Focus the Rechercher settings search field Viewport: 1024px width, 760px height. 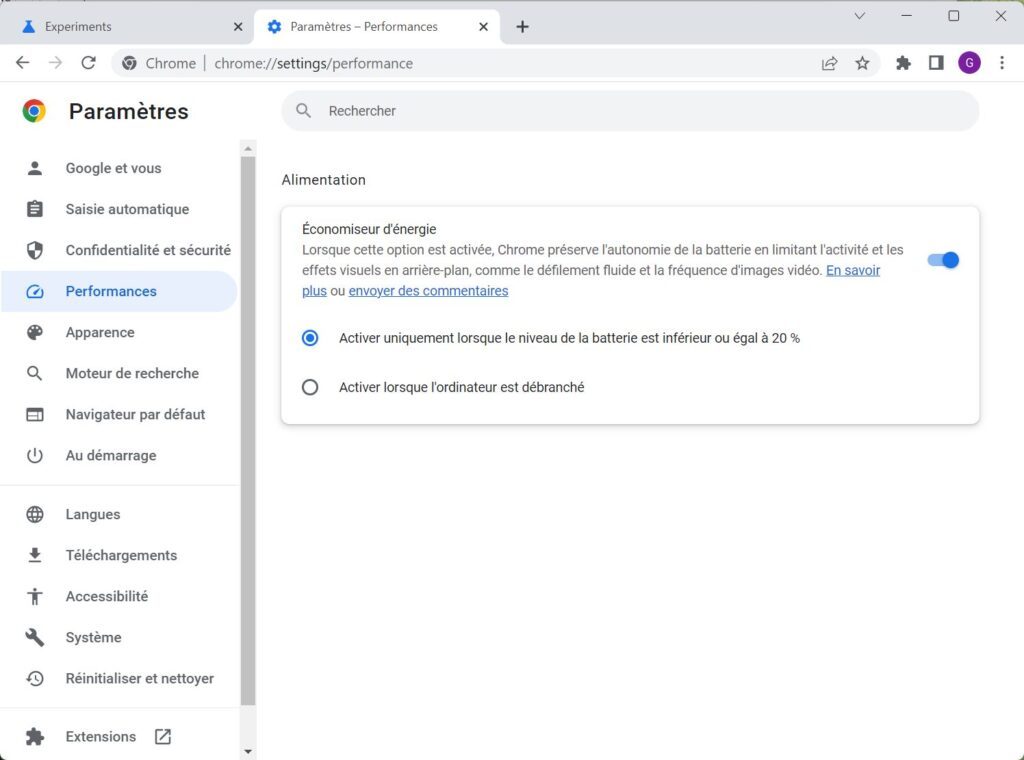(x=630, y=111)
